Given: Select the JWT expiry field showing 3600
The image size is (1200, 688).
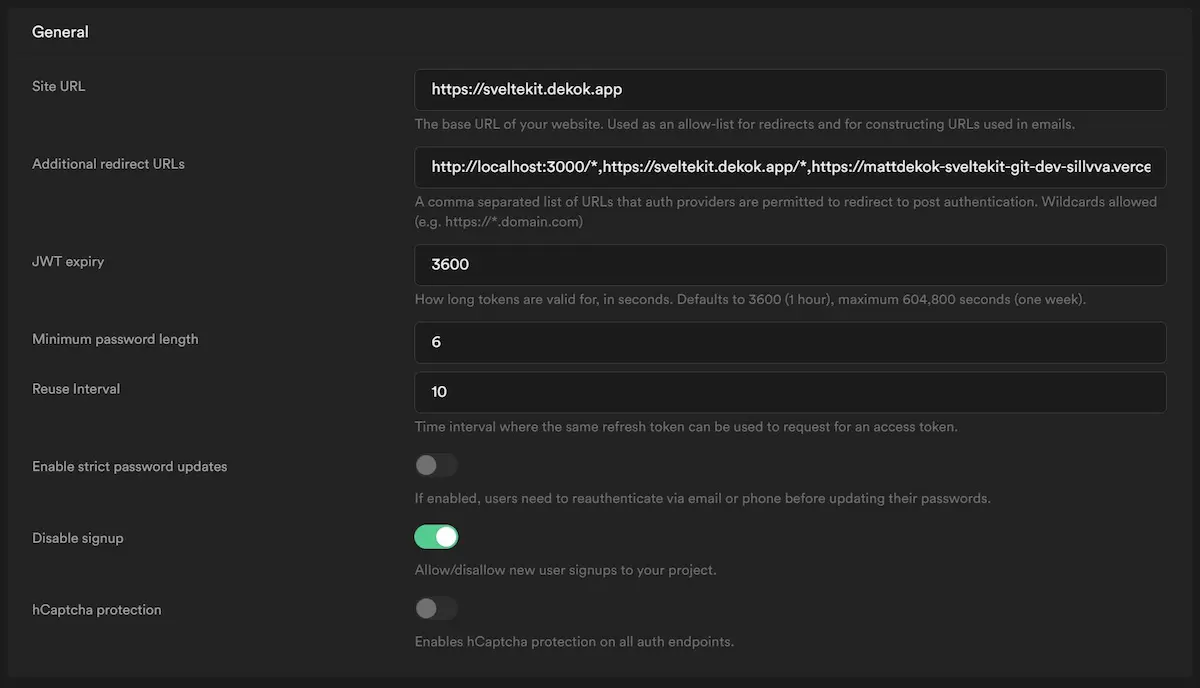Looking at the screenshot, I should pos(790,265).
